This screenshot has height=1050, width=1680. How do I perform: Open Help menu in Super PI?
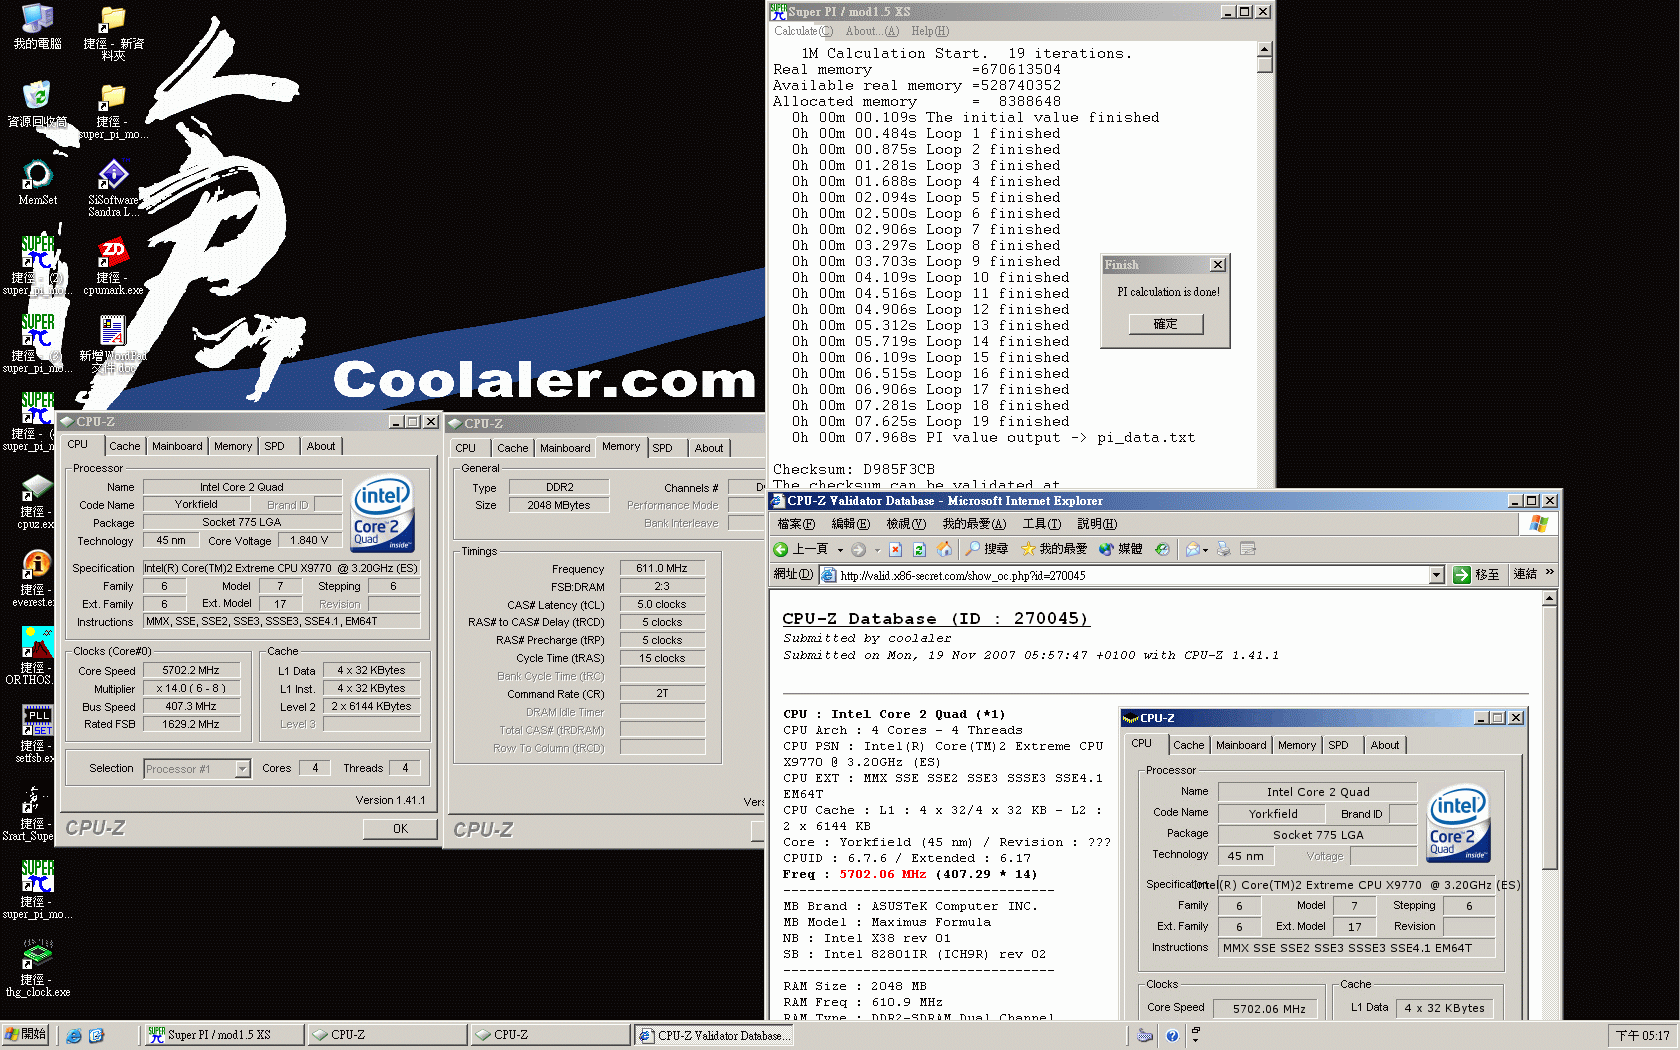tap(930, 31)
